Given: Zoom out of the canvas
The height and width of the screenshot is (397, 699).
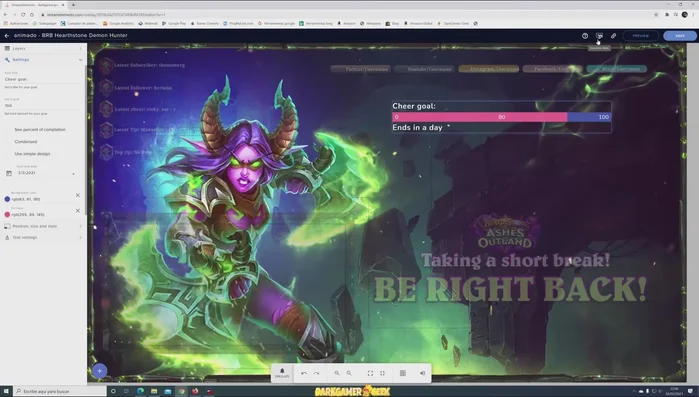Looking at the screenshot, I should [350, 373].
